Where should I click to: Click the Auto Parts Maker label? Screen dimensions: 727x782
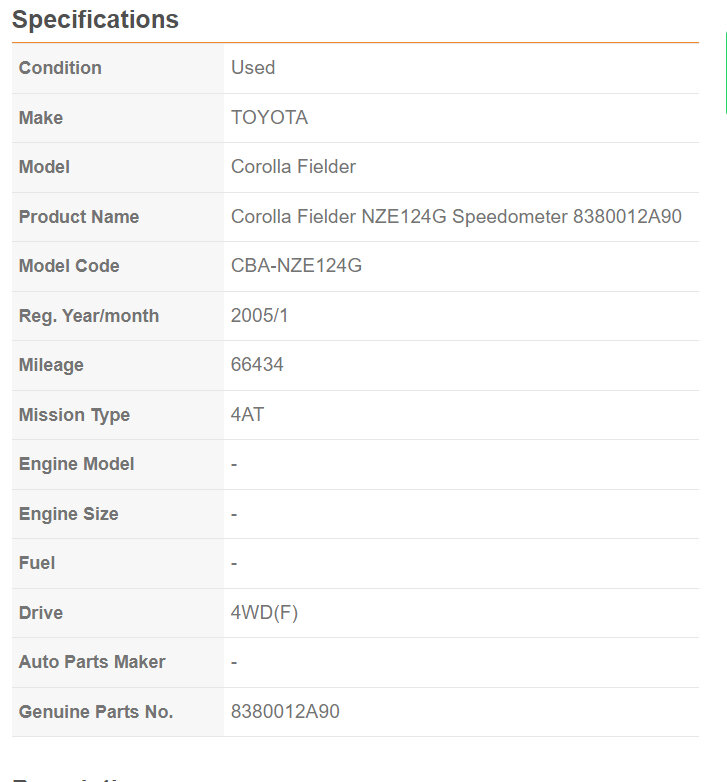92,662
